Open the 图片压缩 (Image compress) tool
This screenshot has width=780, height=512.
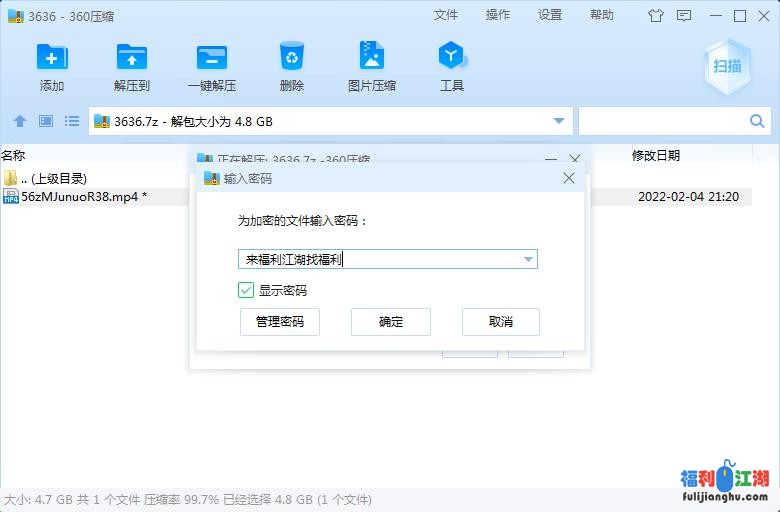[x=372, y=57]
